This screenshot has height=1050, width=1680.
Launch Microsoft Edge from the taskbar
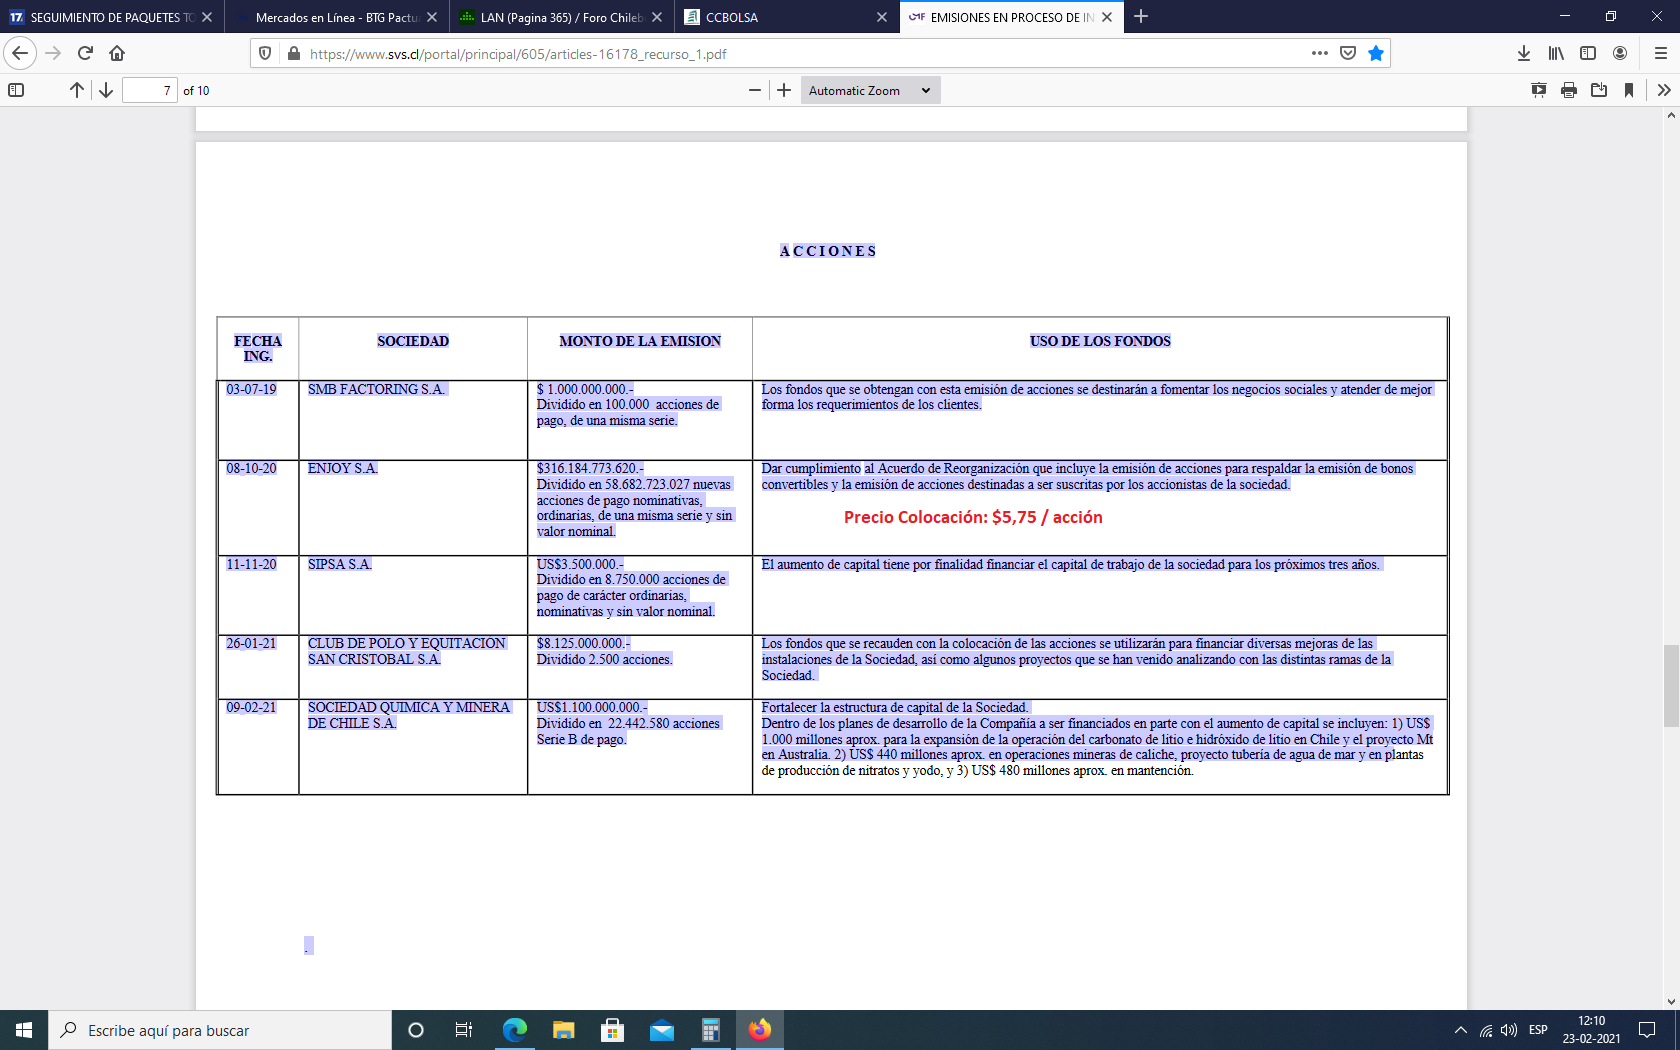(x=515, y=1030)
